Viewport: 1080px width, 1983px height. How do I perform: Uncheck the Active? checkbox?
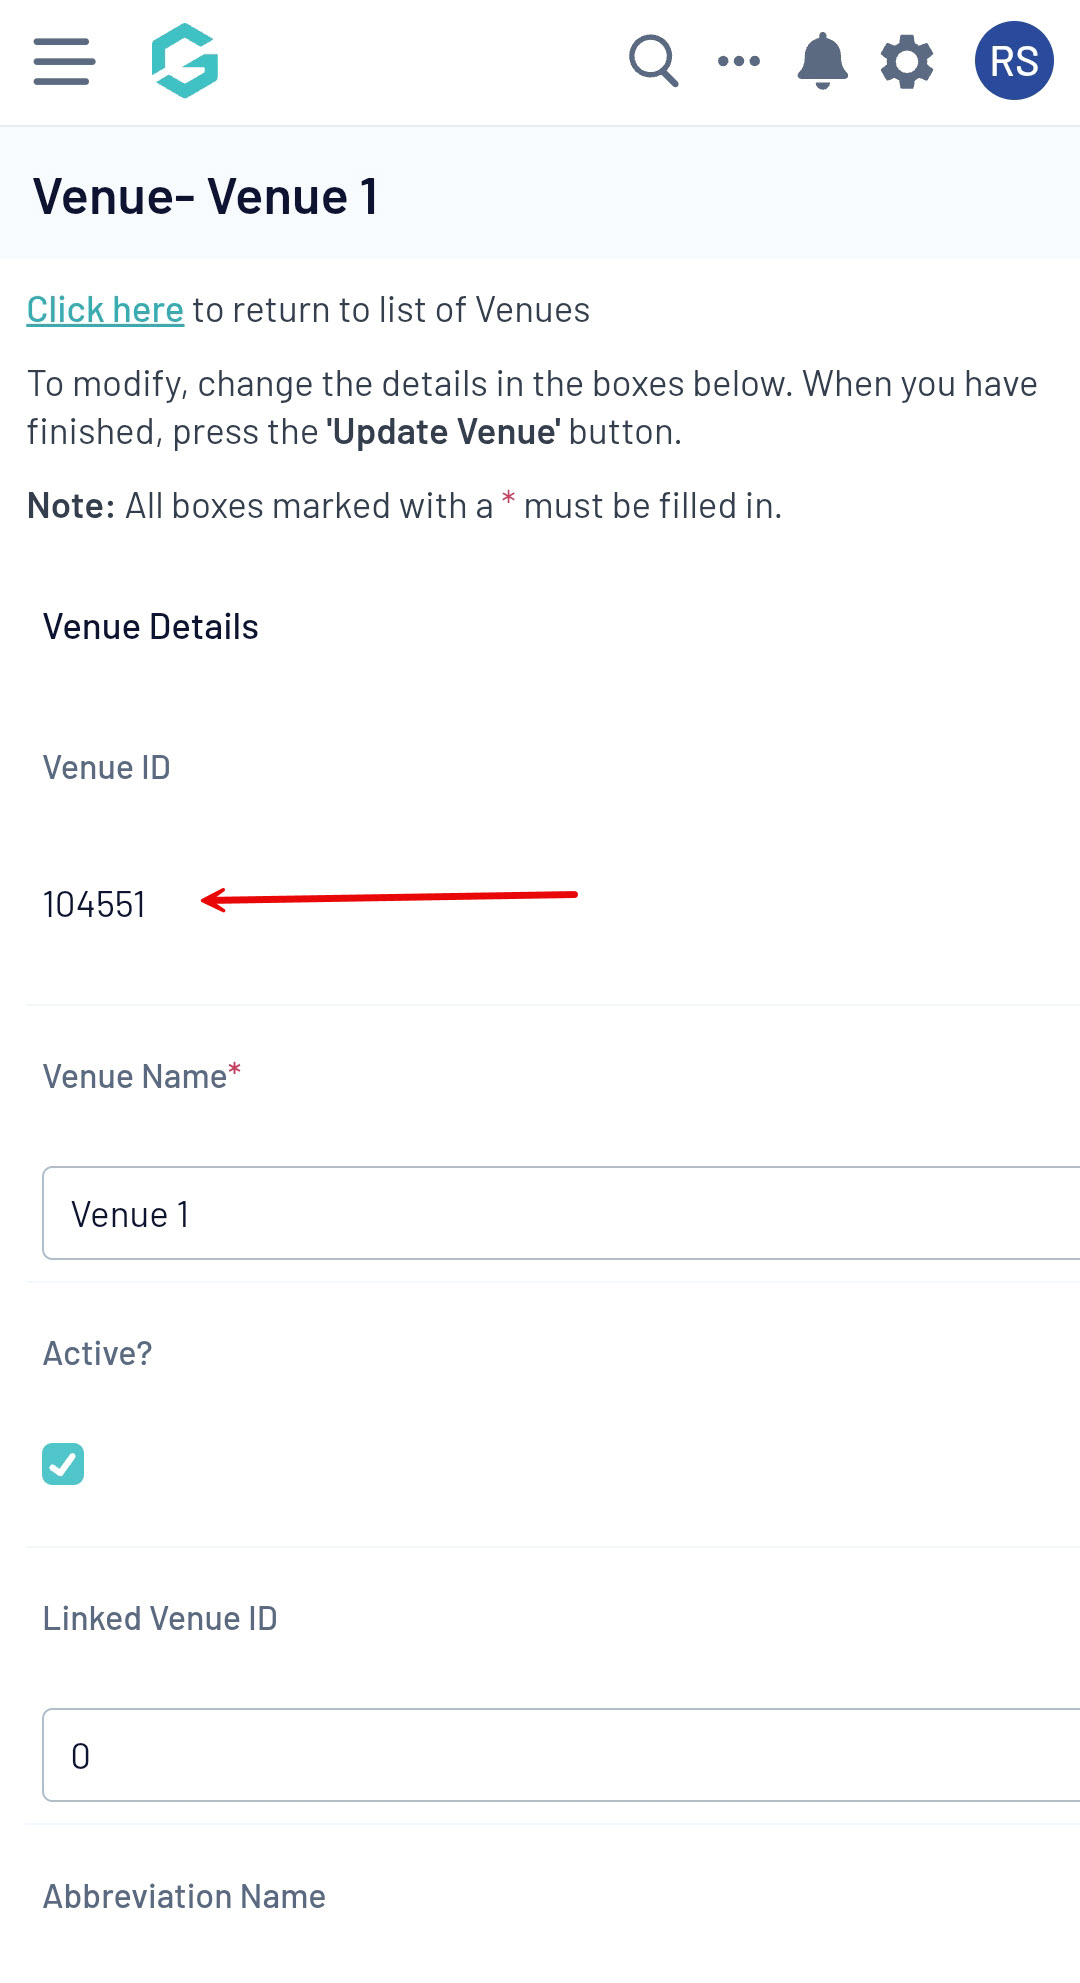(x=63, y=1464)
